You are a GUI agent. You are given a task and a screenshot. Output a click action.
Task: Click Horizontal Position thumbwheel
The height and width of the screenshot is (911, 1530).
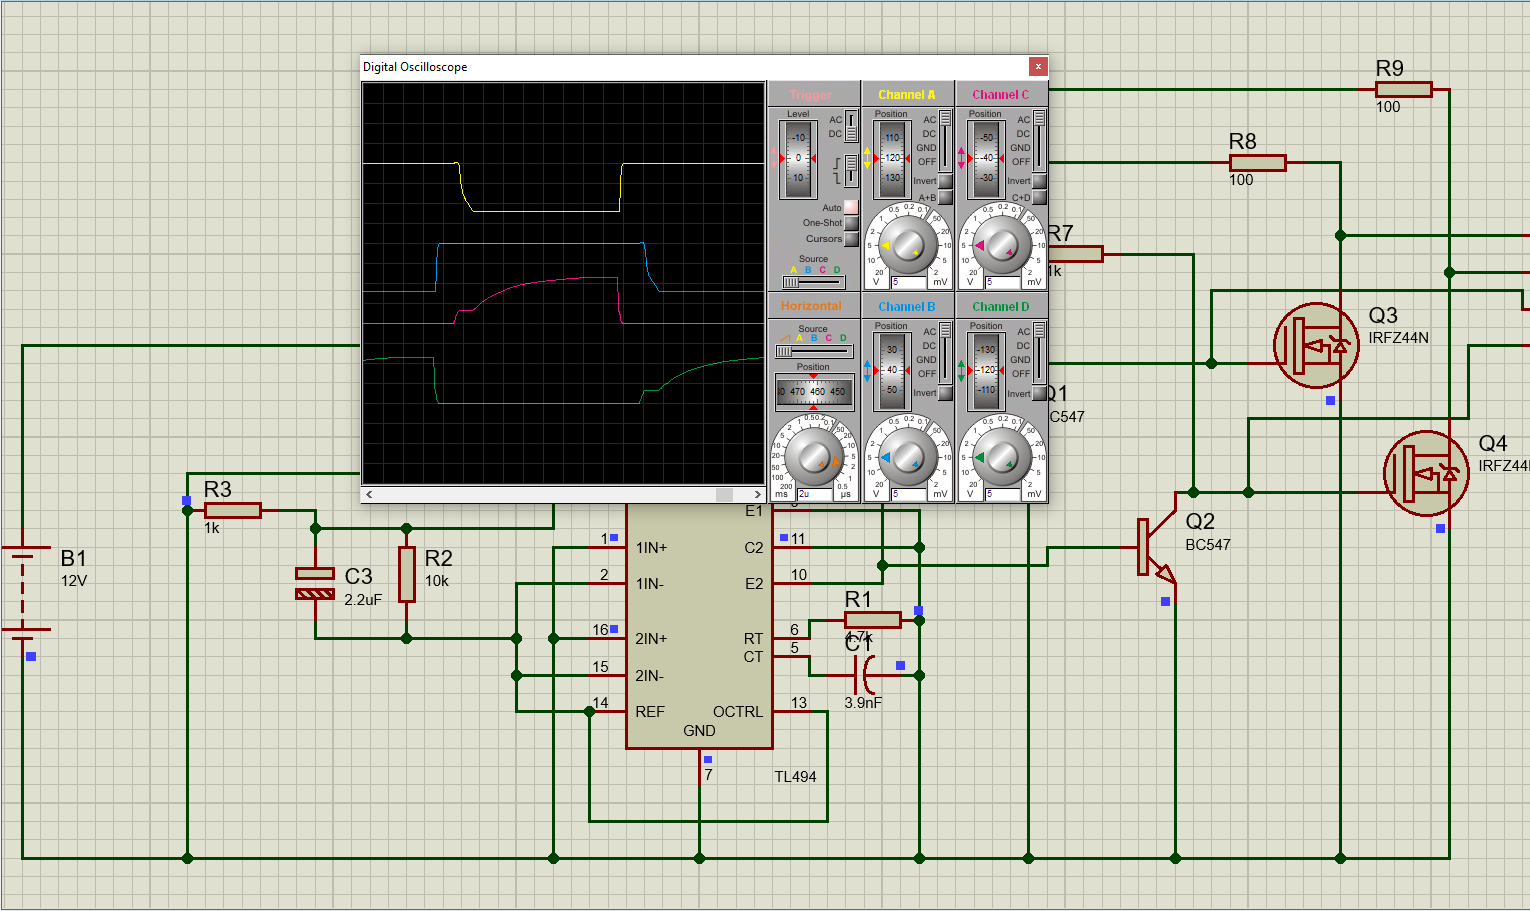click(814, 392)
